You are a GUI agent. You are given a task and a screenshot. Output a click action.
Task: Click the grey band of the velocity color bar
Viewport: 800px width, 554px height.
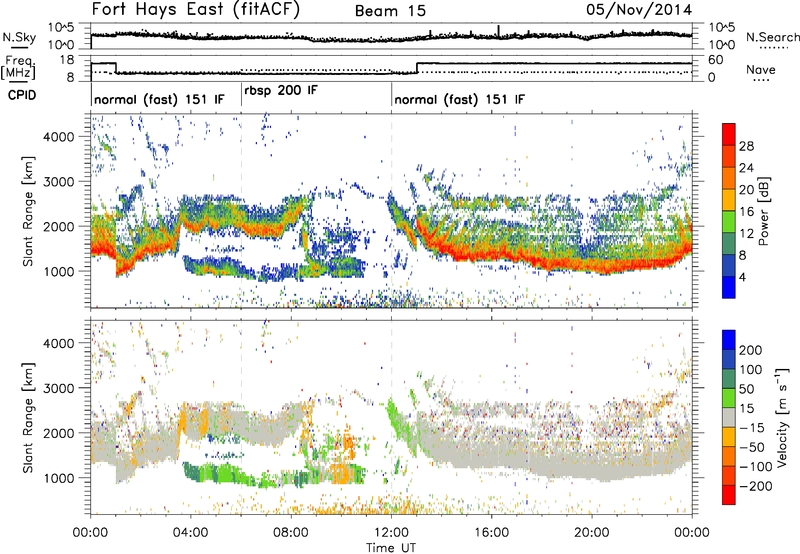coord(729,417)
